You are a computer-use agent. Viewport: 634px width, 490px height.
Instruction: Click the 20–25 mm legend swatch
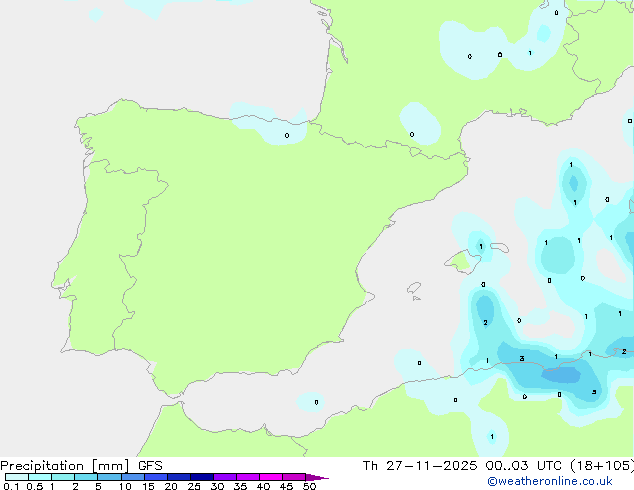(x=178, y=477)
